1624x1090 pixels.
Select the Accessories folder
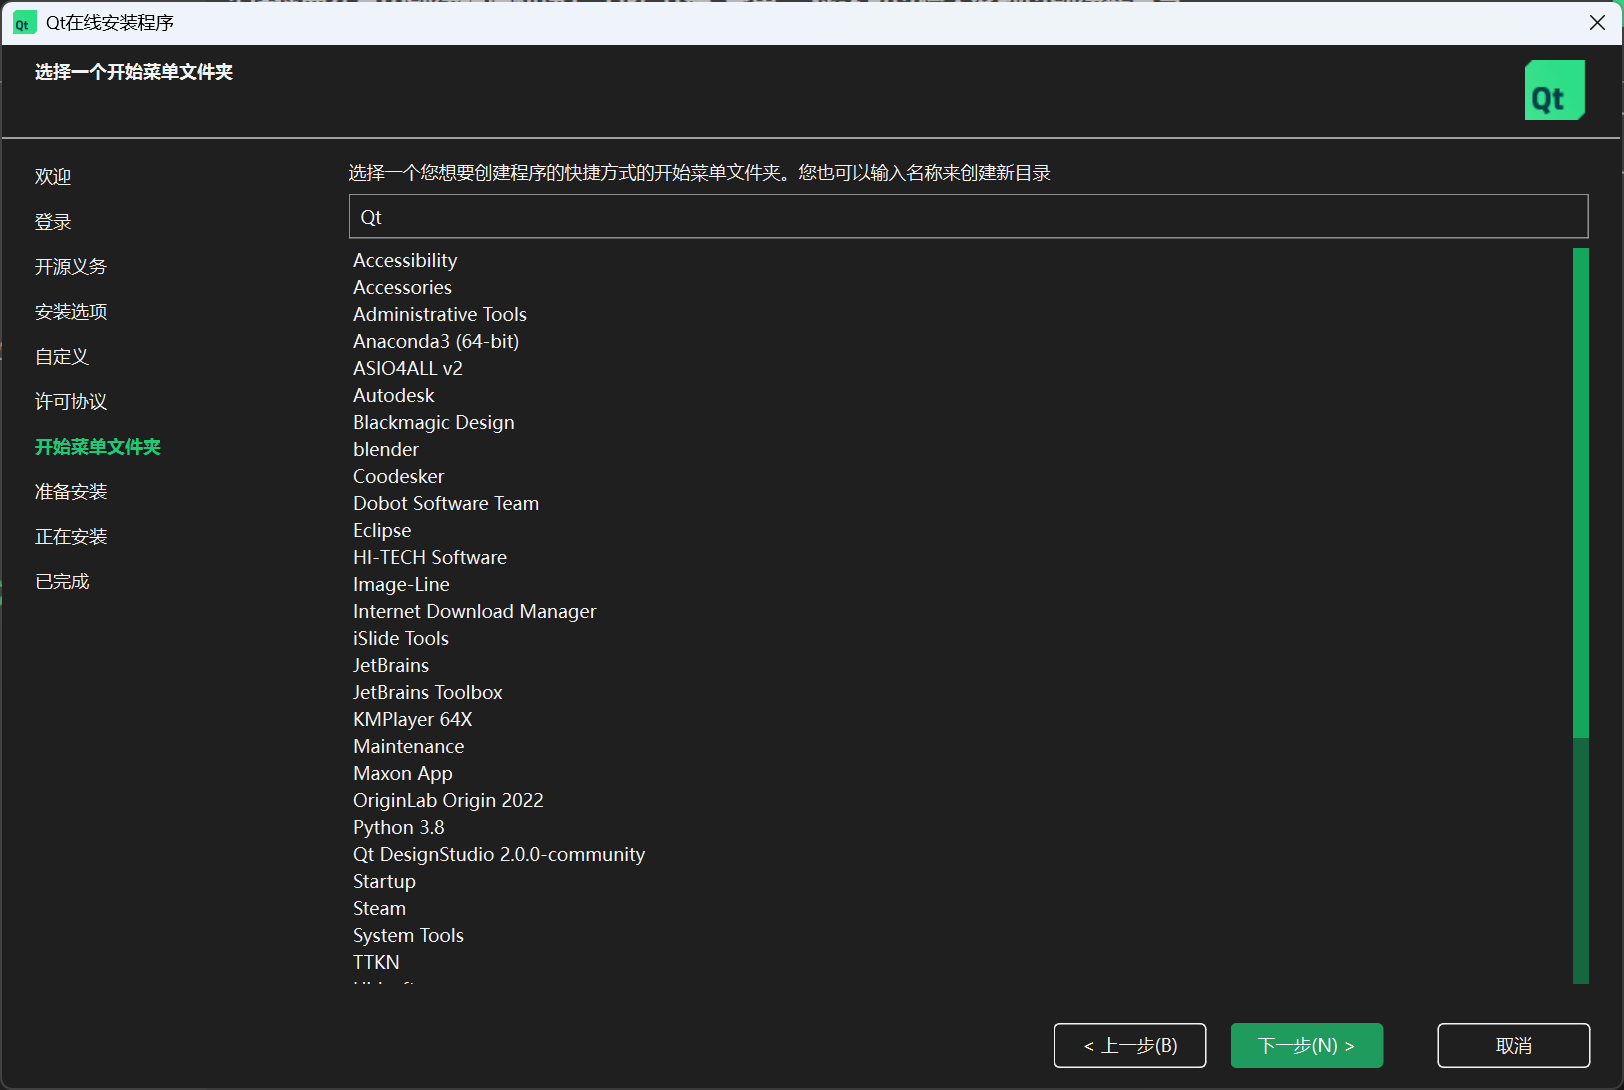(x=402, y=287)
